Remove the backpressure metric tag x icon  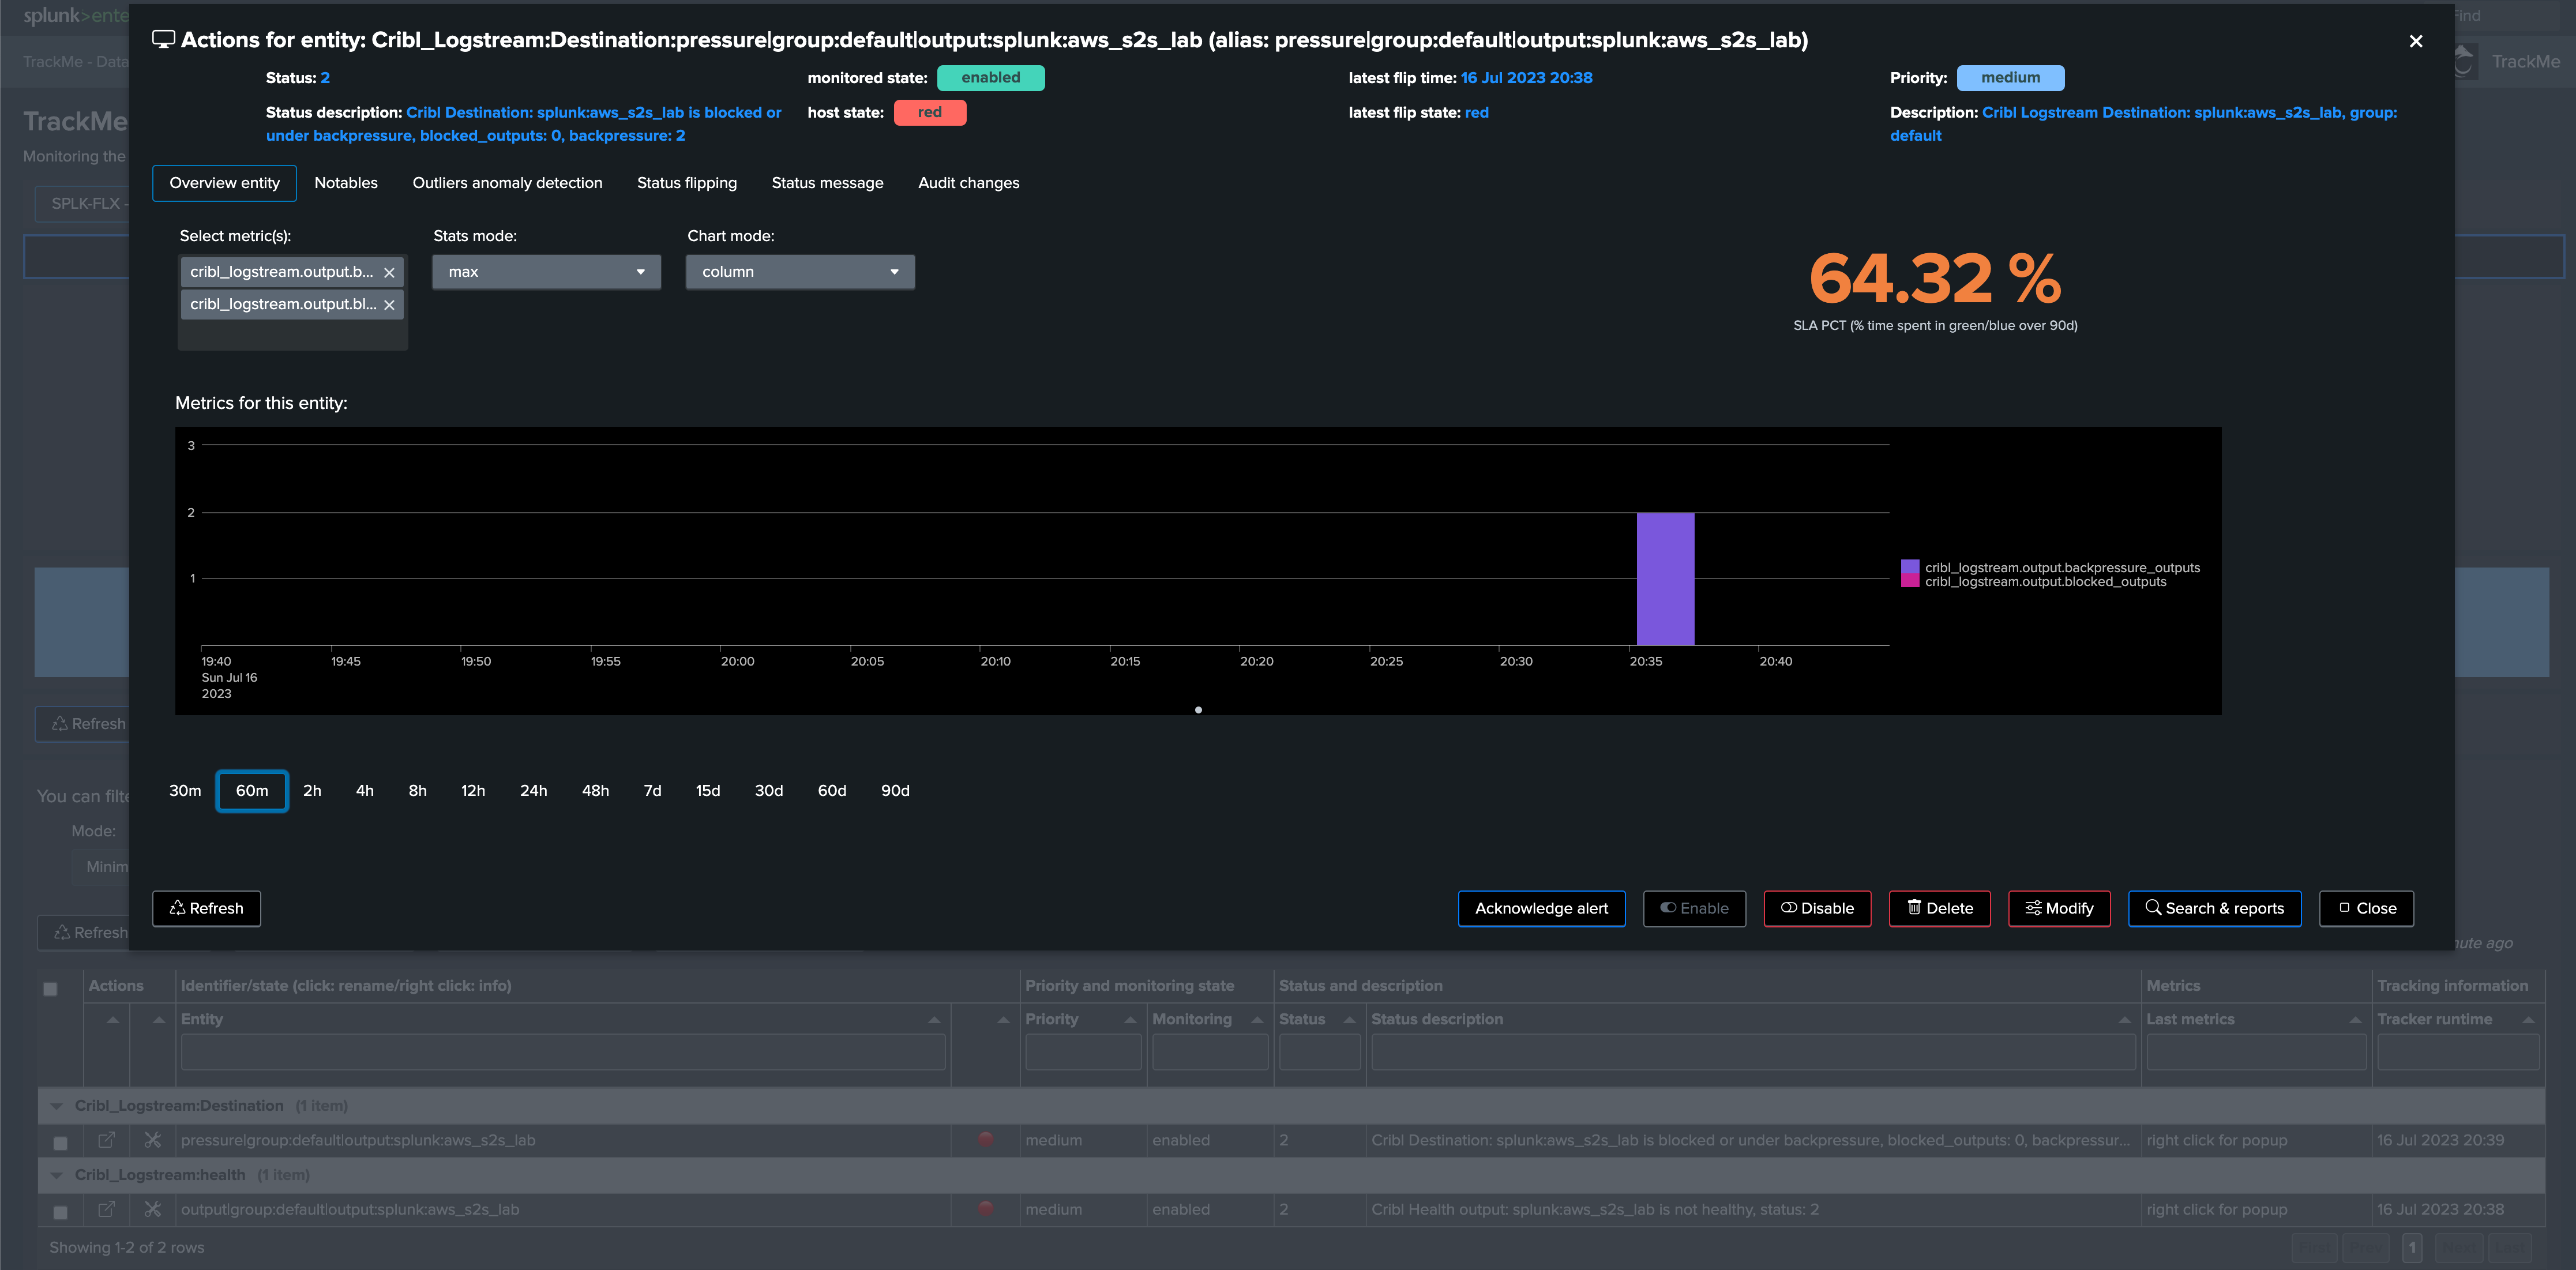[389, 272]
